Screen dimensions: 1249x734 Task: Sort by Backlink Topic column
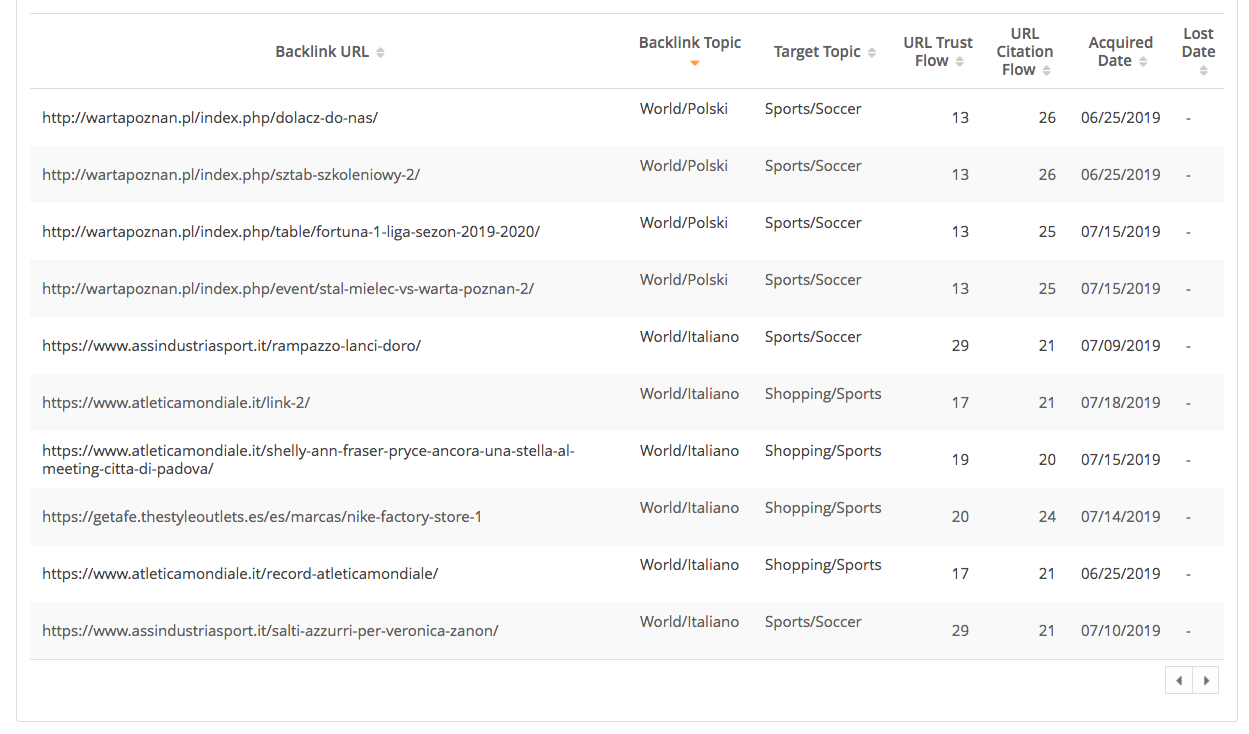pyautogui.click(x=694, y=63)
